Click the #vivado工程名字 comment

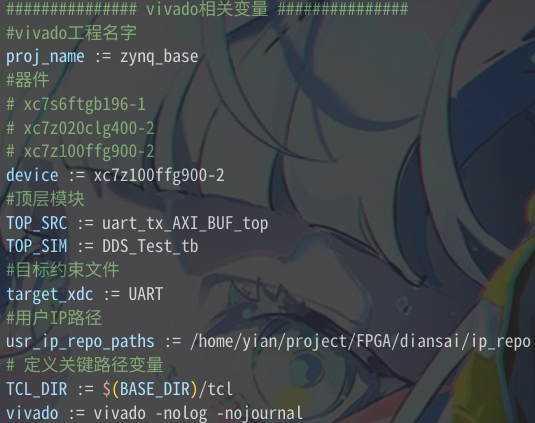click(x=71, y=33)
